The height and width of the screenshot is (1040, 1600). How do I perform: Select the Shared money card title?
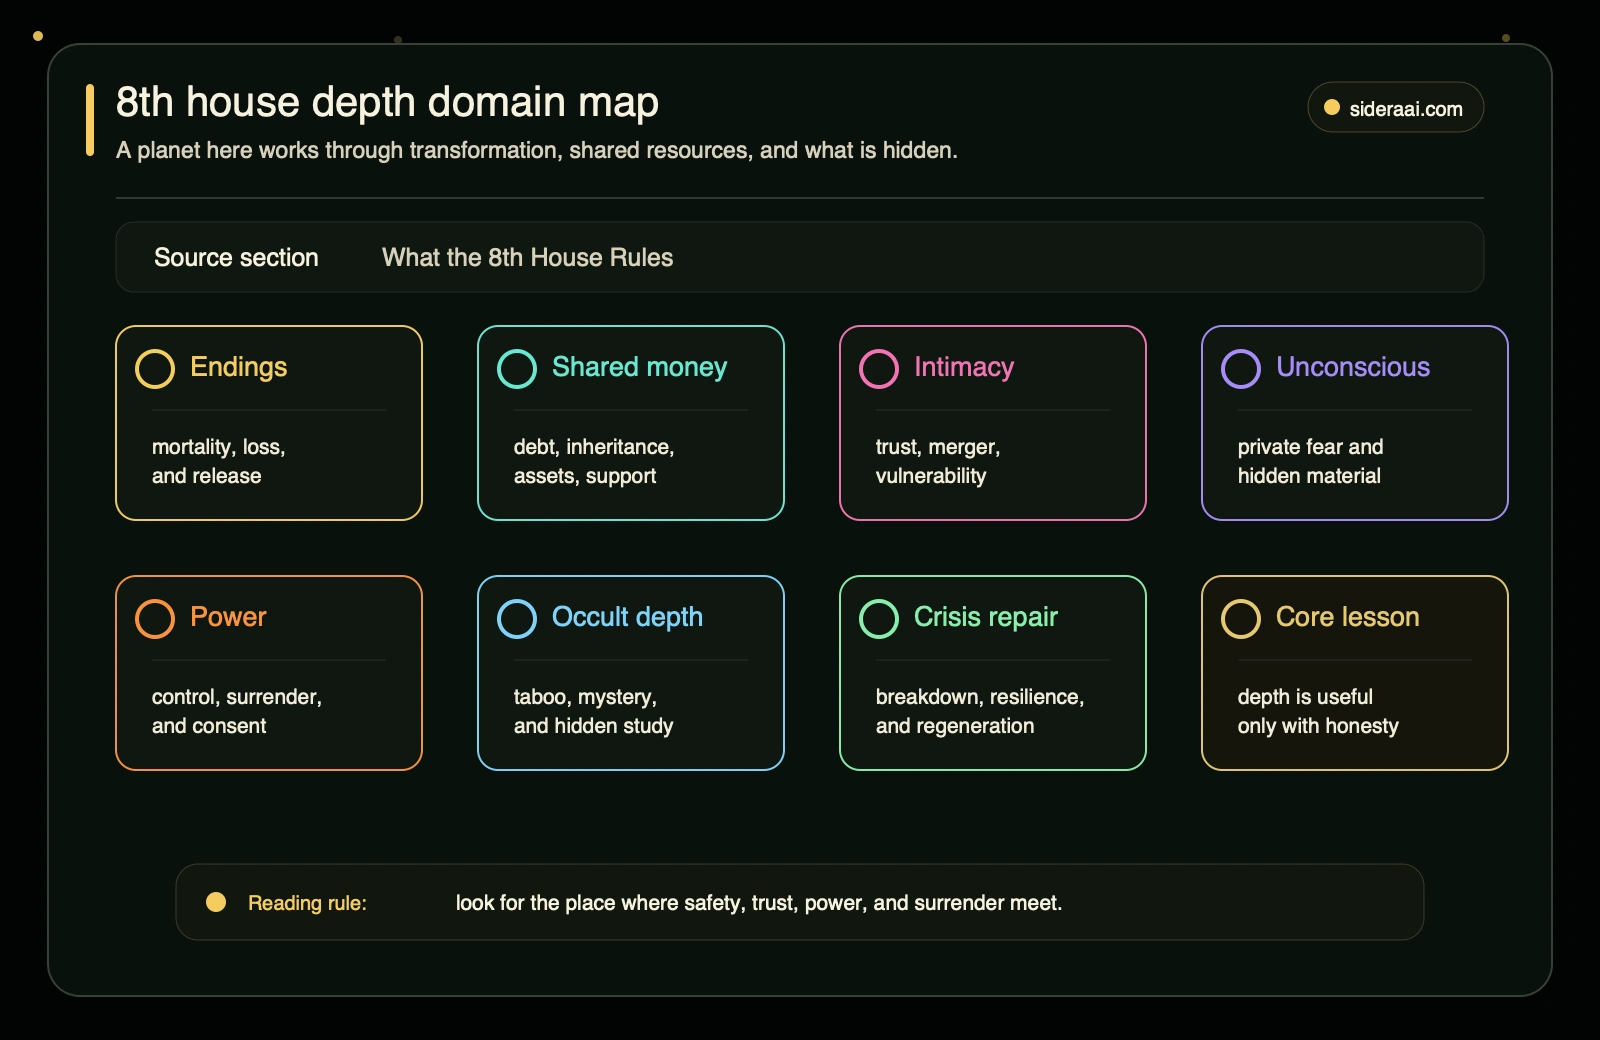tap(639, 368)
